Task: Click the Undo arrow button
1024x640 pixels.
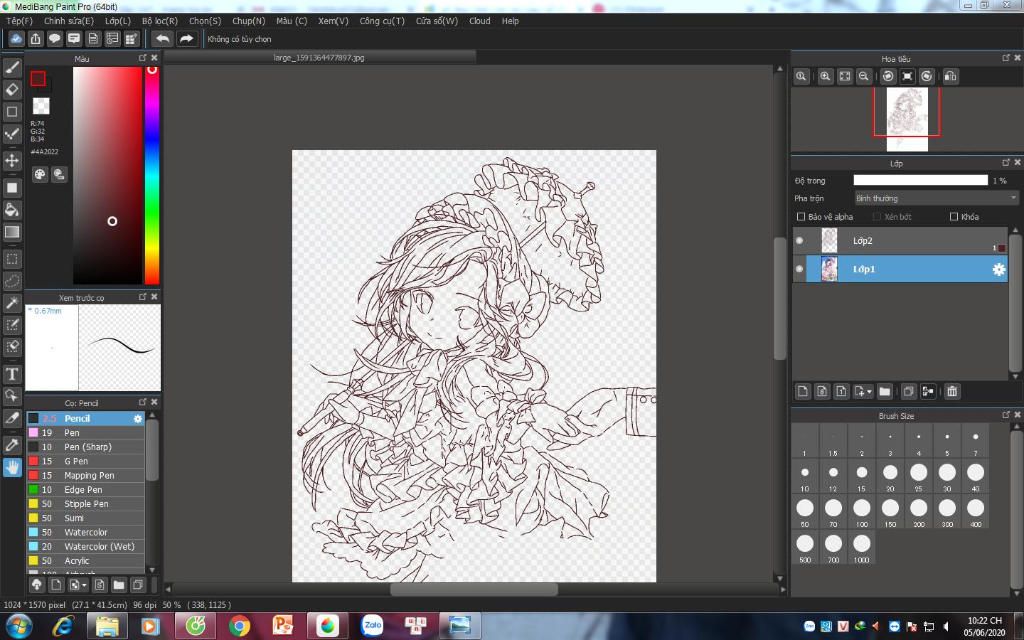Action: click(x=163, y=39)
